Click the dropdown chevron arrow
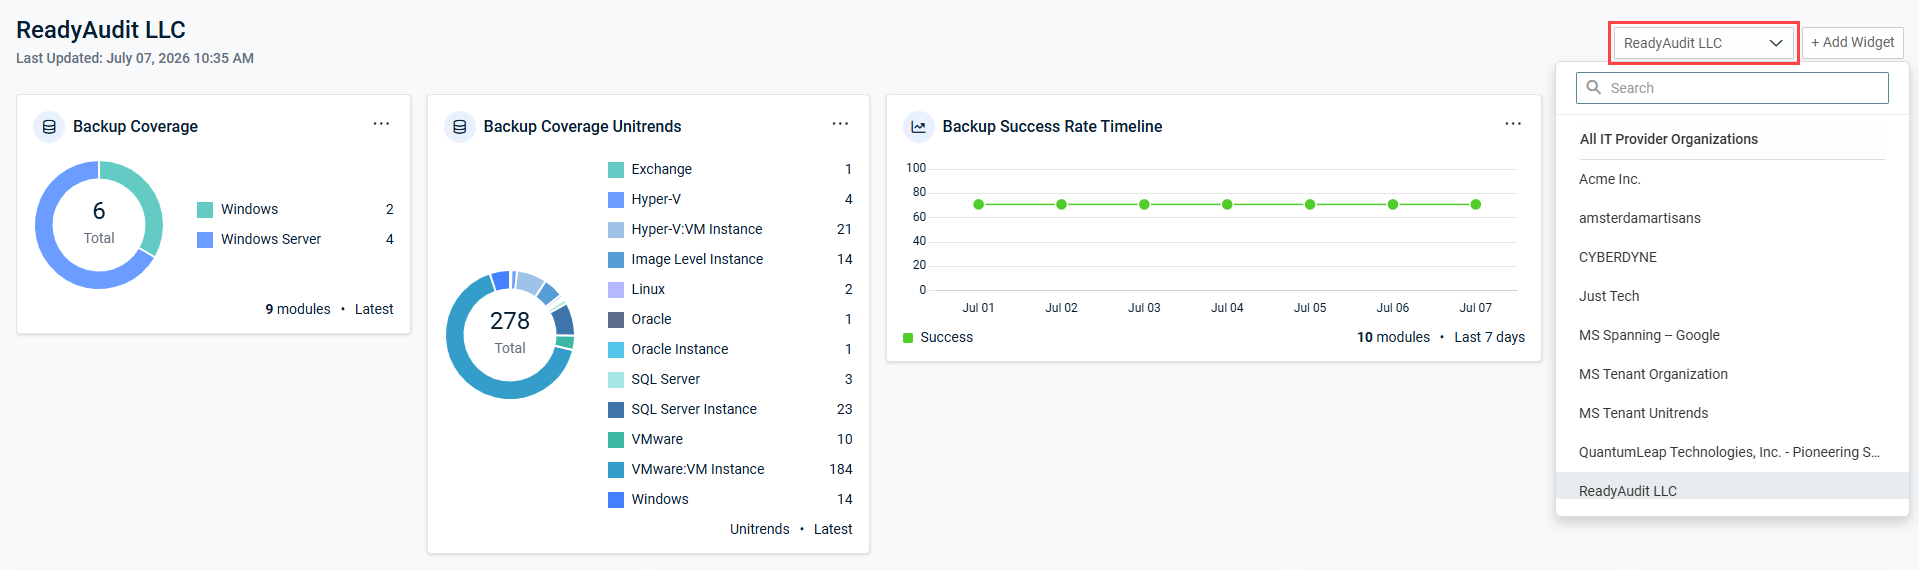The height and width of the screenshot is (570, 1919). pos(1776,43)
